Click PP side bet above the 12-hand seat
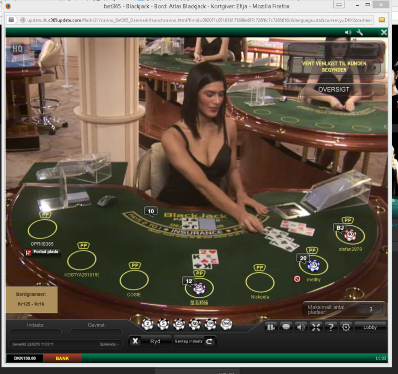Viewport: 398px width, 374px height. (199, 273)
